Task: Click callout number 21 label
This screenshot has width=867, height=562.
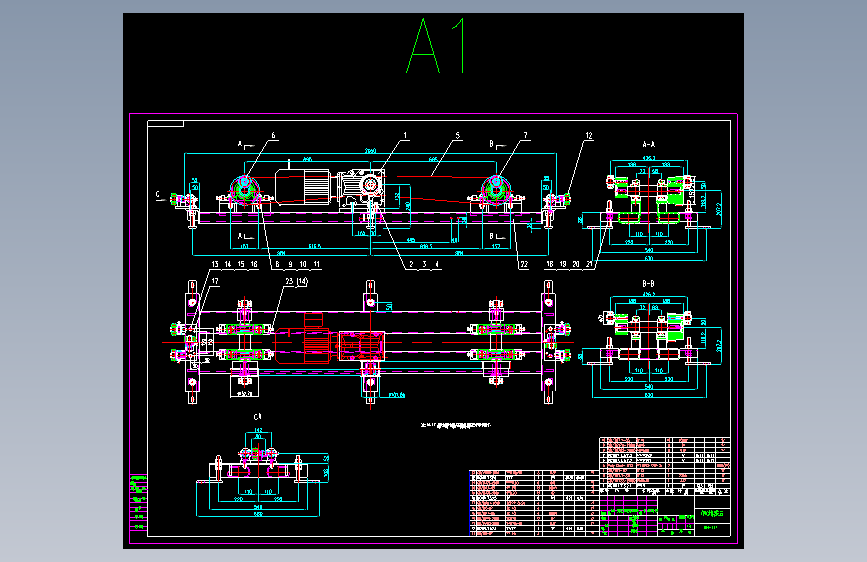Action: tap(589, 264)
